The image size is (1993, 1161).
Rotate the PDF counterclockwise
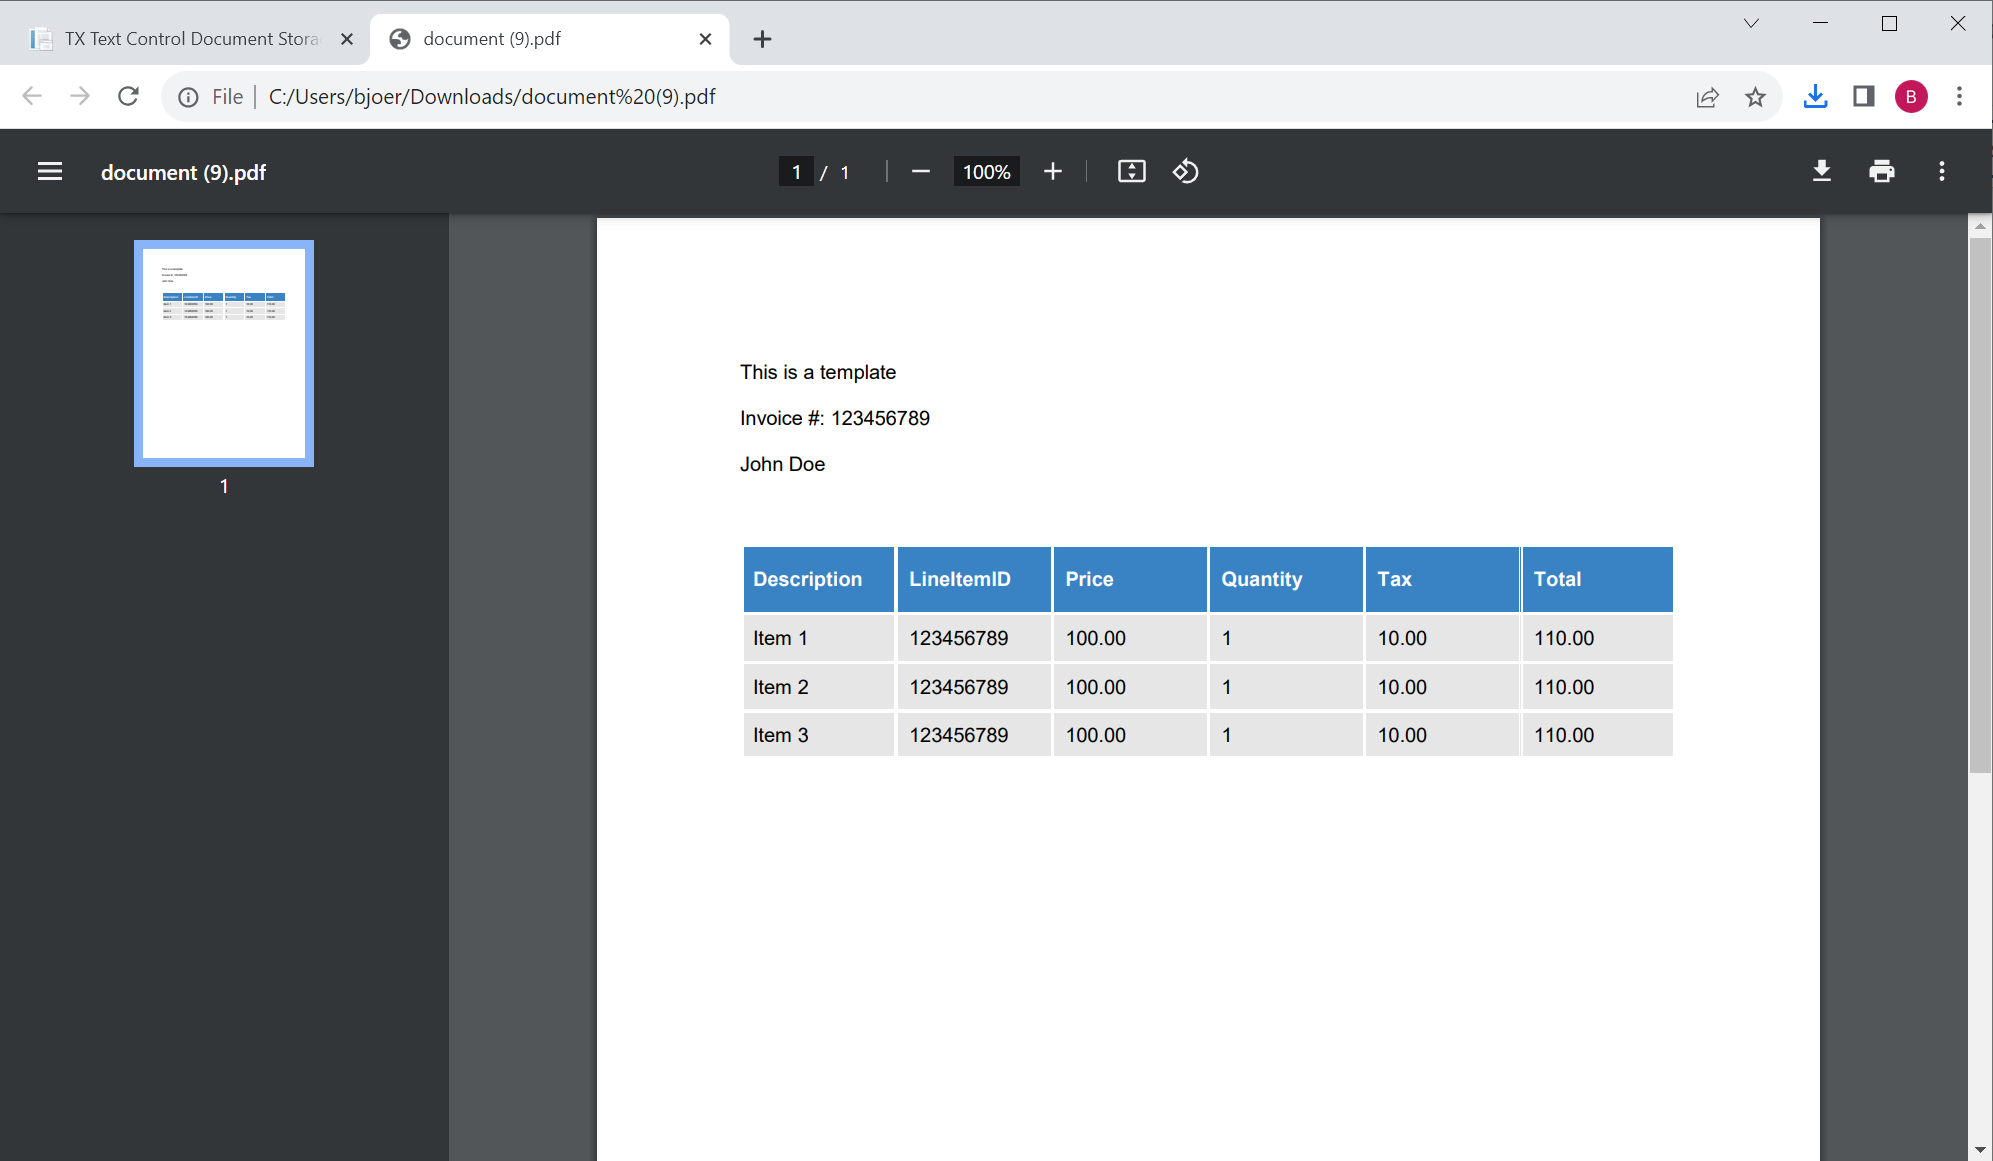point(1185,171)
